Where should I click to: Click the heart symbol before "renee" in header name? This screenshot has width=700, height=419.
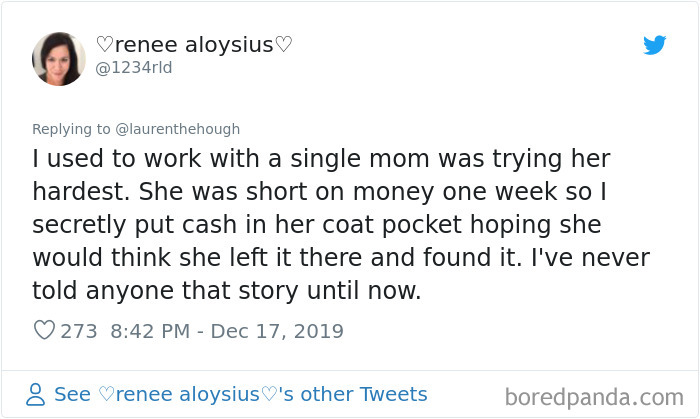click(x=105, y=45)
